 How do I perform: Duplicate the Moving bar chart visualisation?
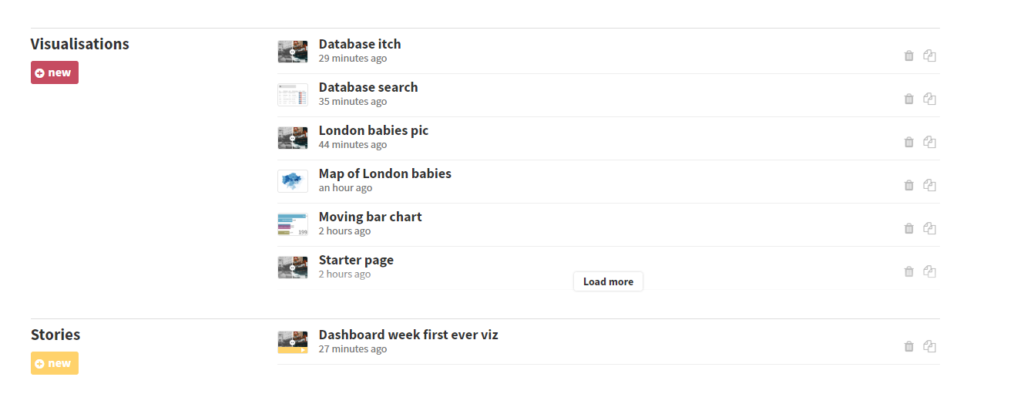(x=930, y=228)
